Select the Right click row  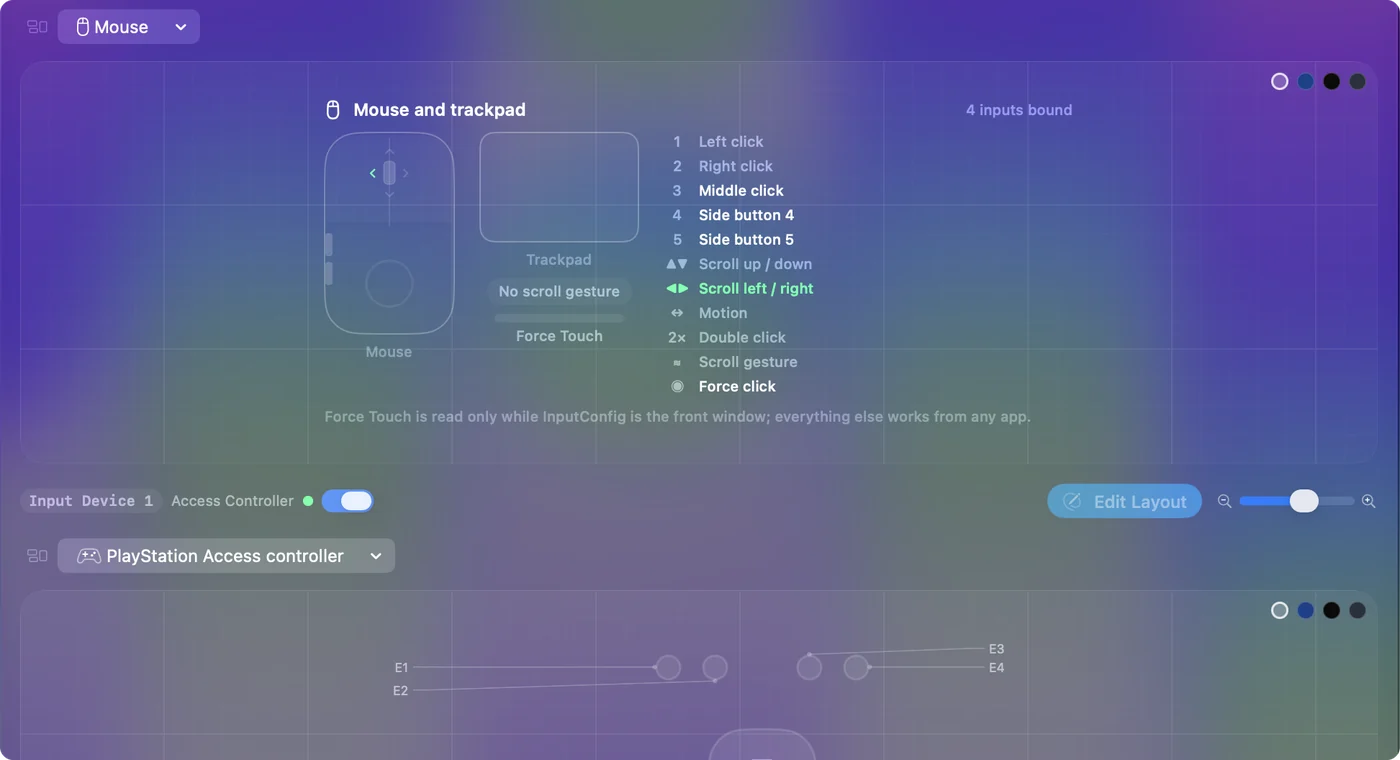[721, 166]
